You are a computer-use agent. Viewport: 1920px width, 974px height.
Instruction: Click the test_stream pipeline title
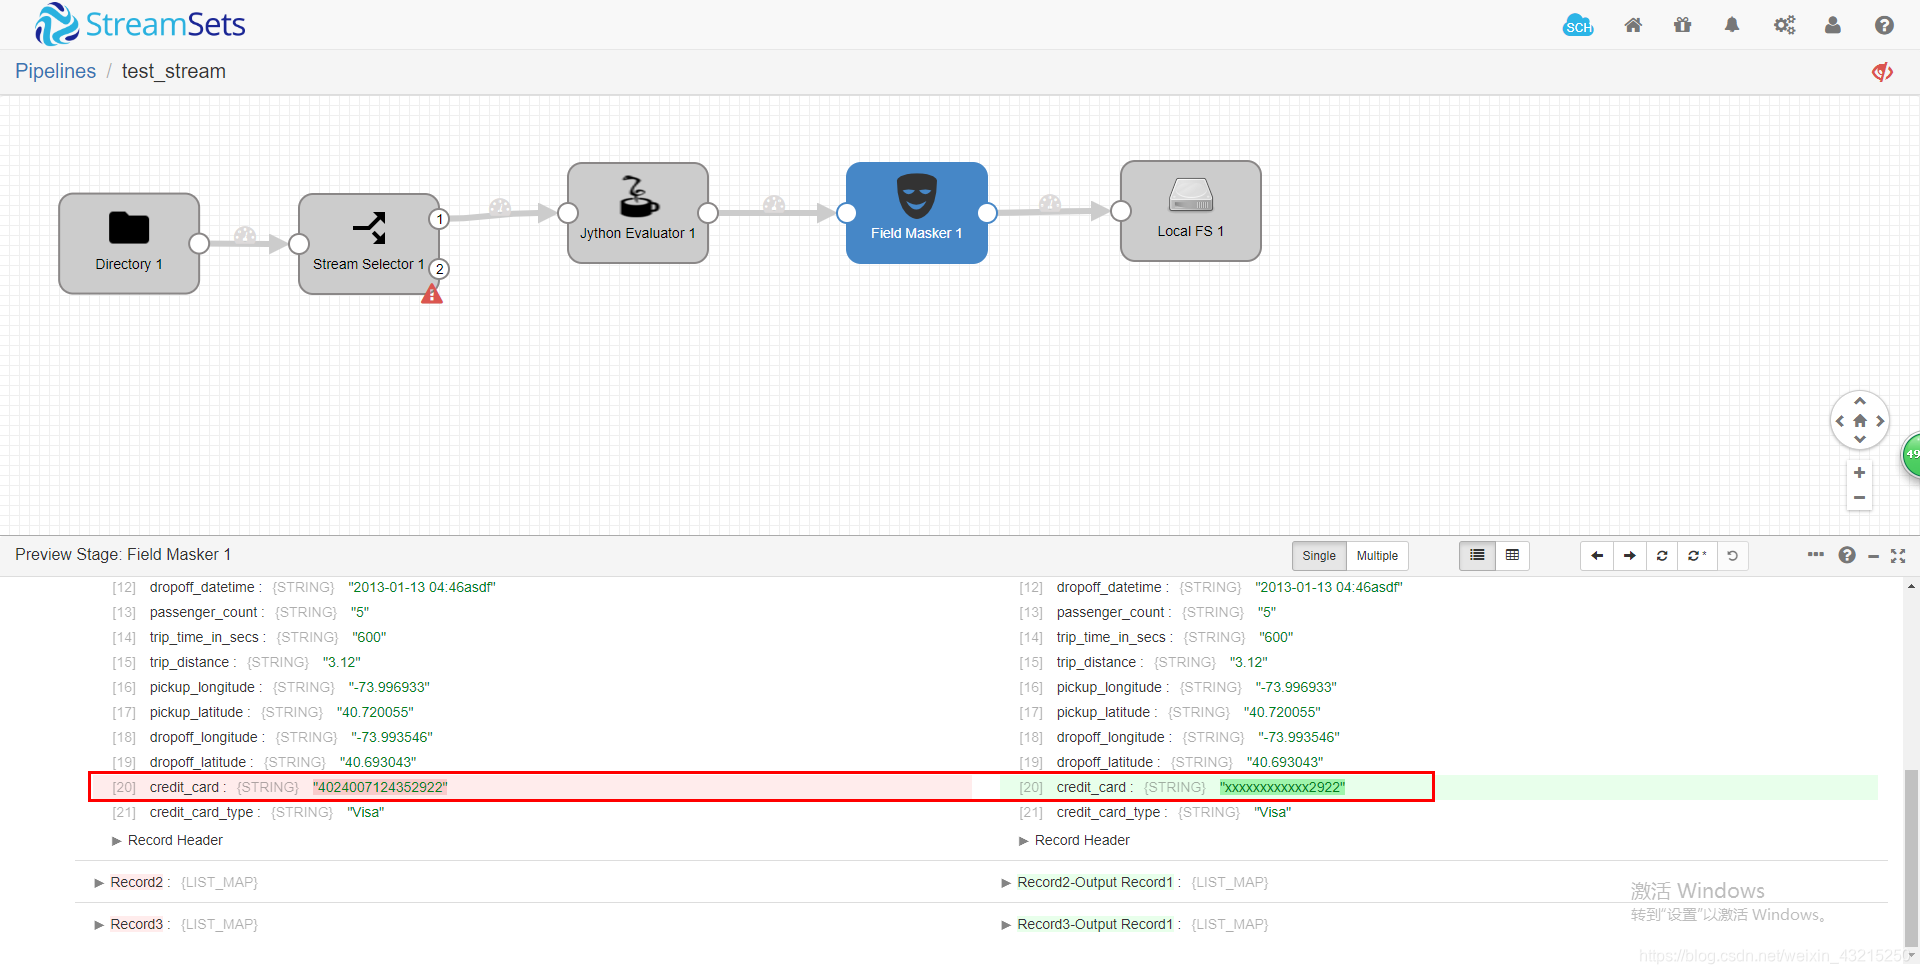pos(174,71)
